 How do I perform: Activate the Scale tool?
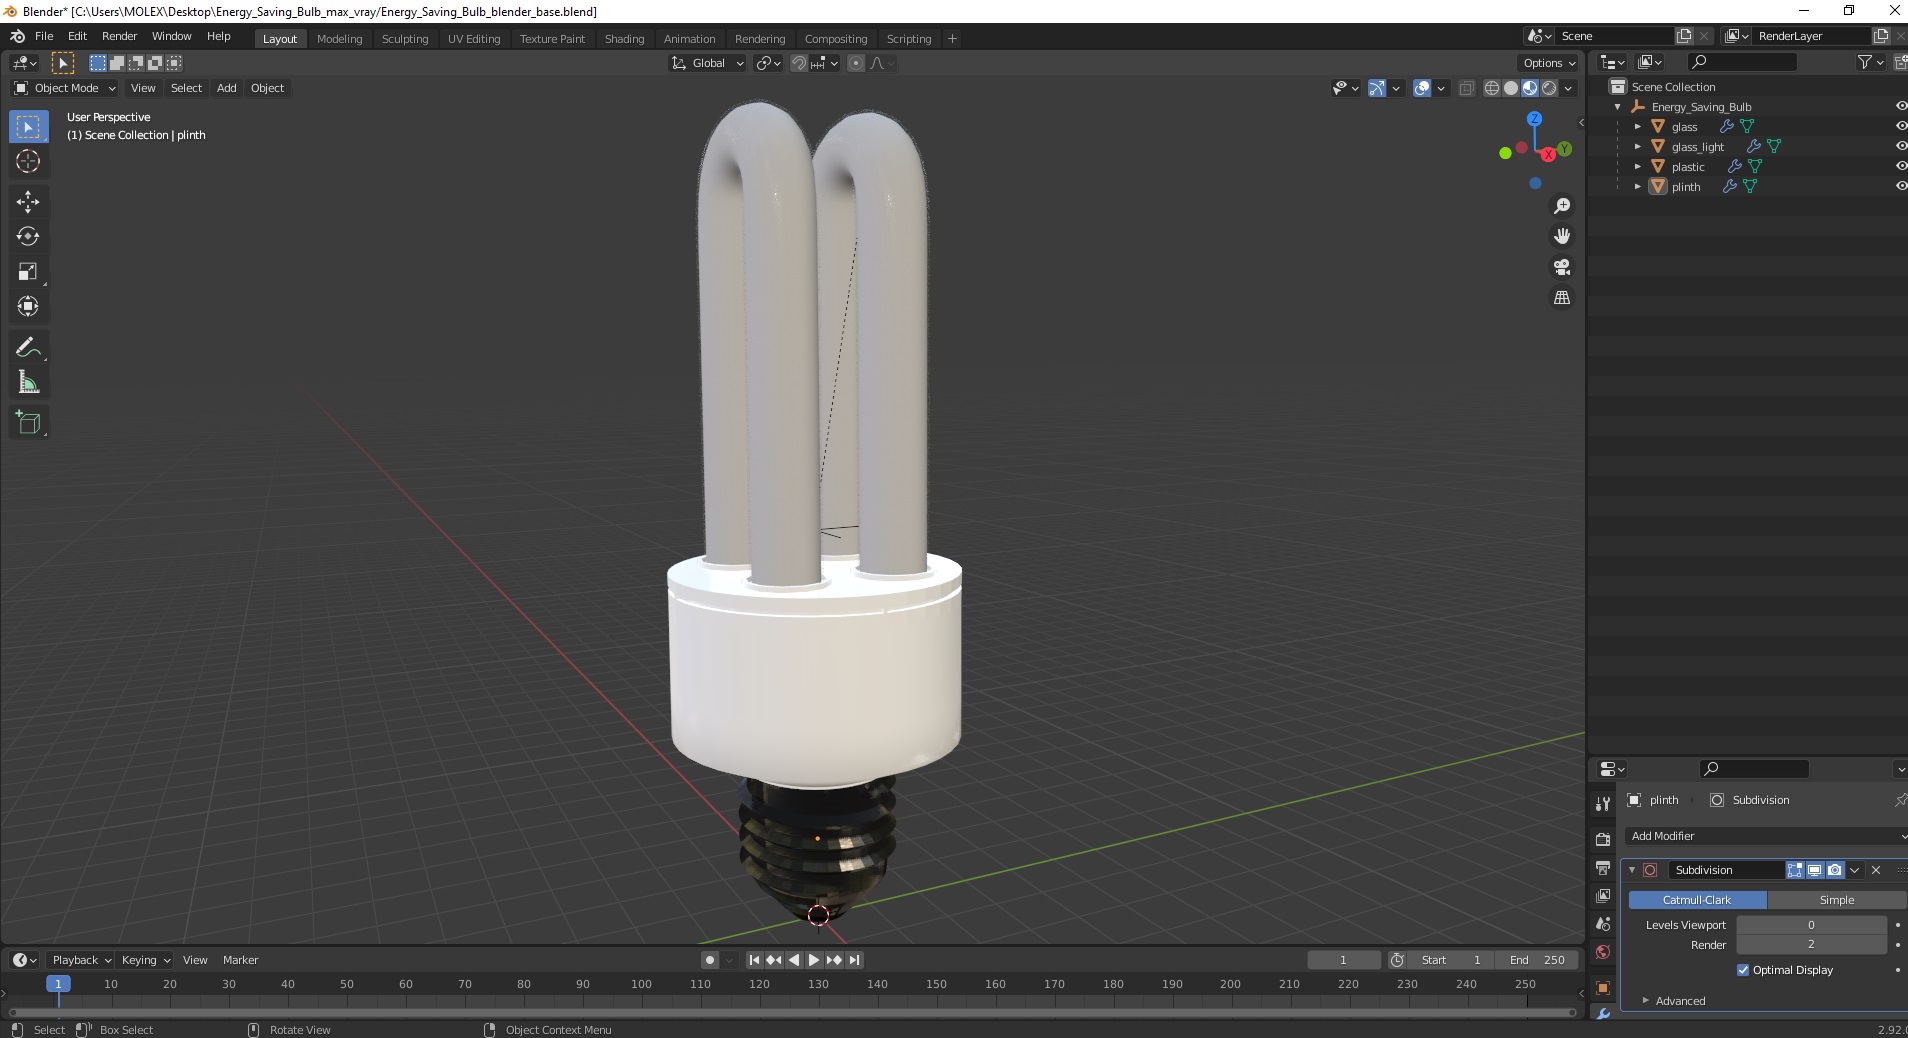(x=28, y=271)
